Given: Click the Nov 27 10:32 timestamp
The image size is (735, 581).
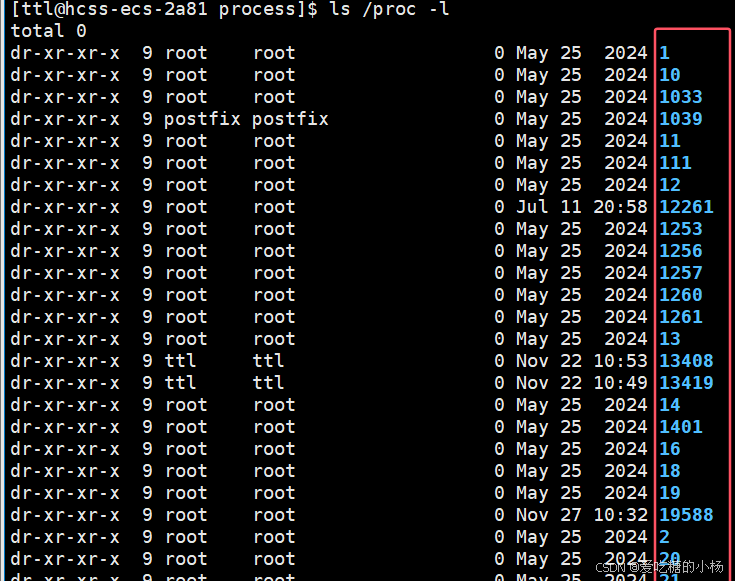Looking at the screenshot, I should click(x=581, y=515).
